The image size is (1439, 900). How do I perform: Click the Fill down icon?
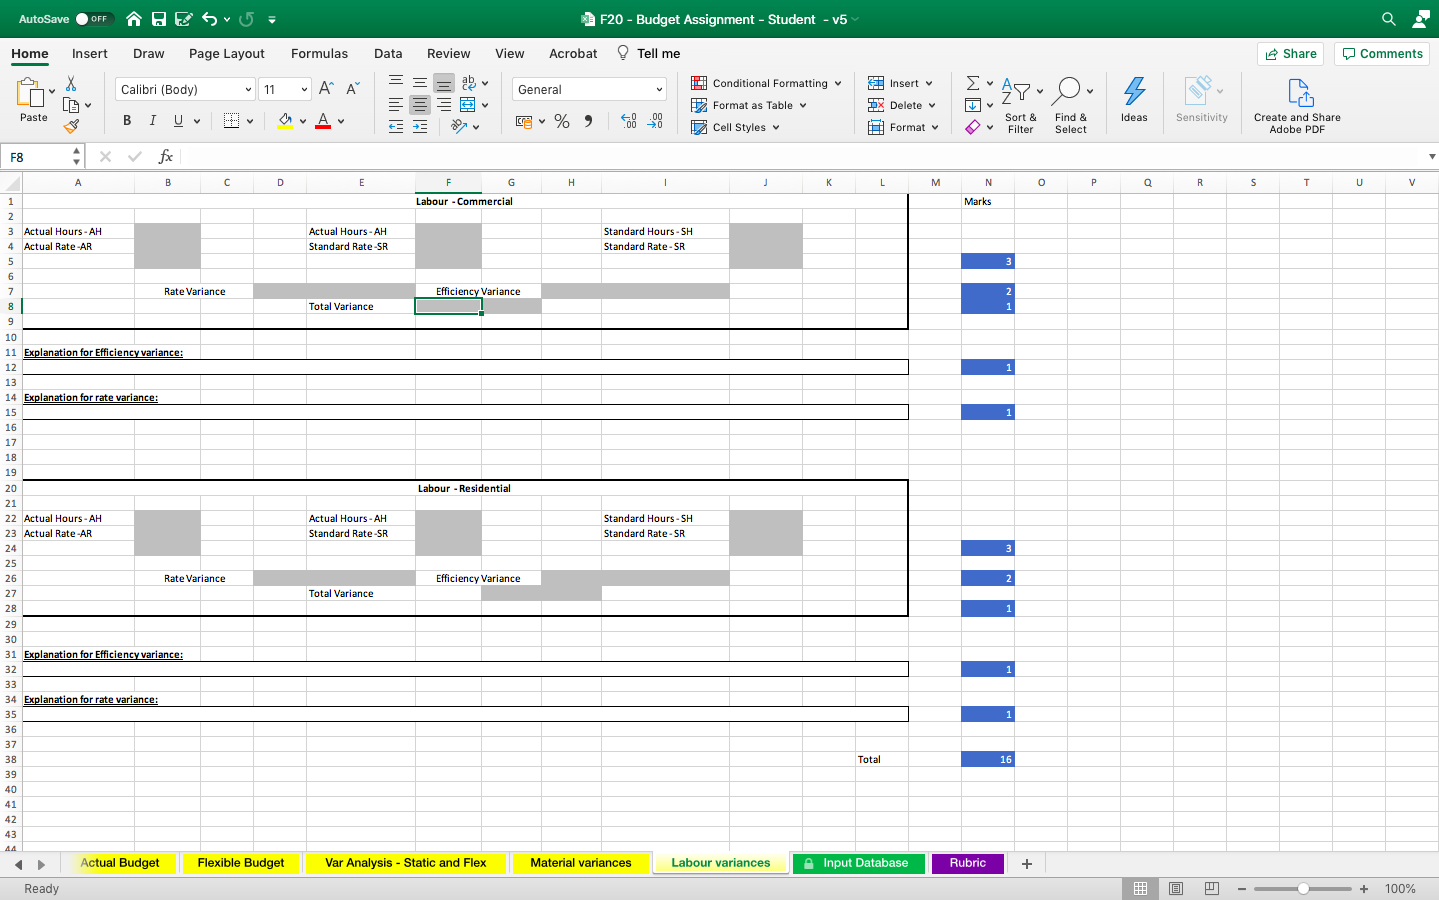[973, 105]
